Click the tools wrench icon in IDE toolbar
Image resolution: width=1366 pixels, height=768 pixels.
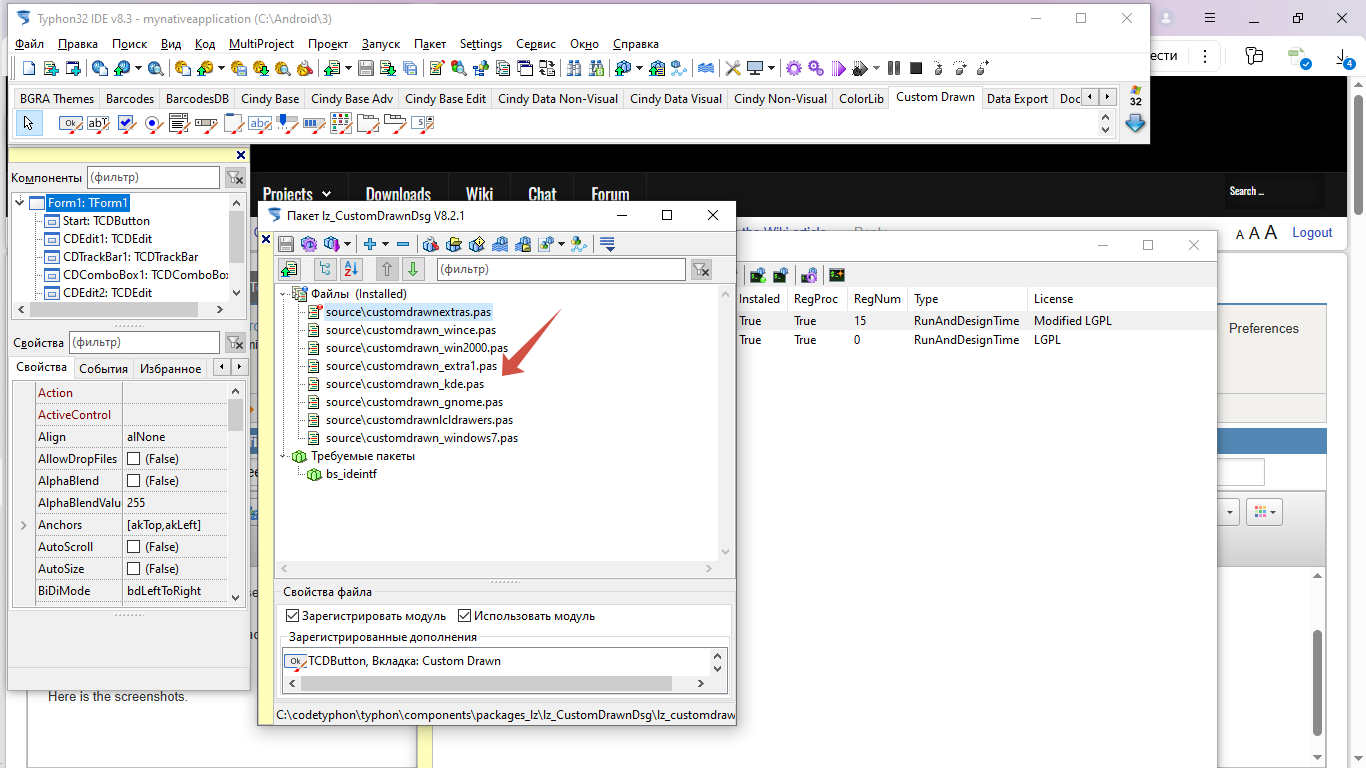click(732, 68)
